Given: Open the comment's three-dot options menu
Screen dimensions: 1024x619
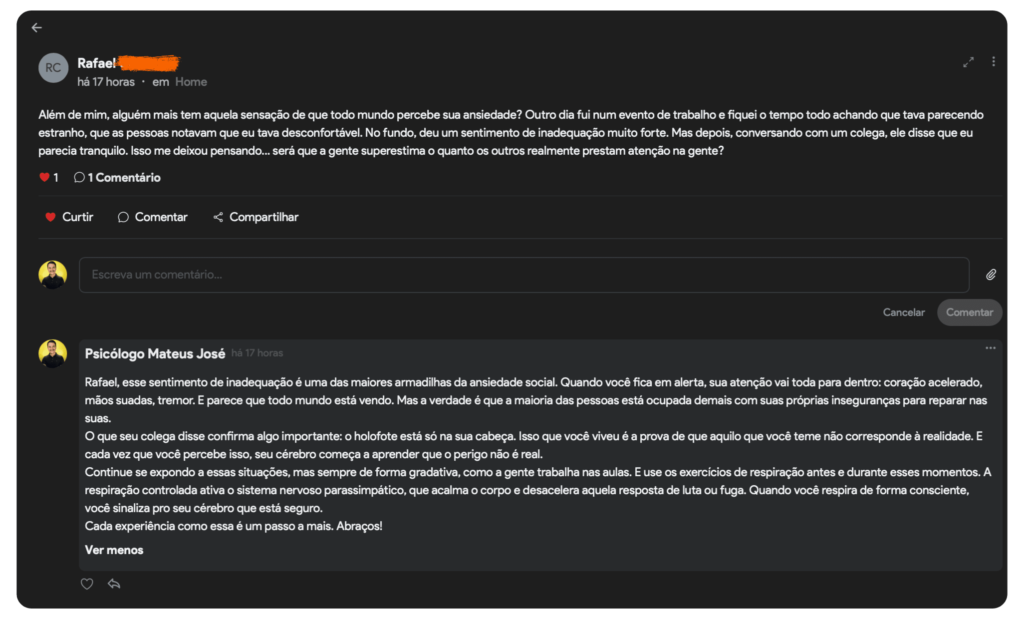Looking at the screenshot, I should (990, 348).
